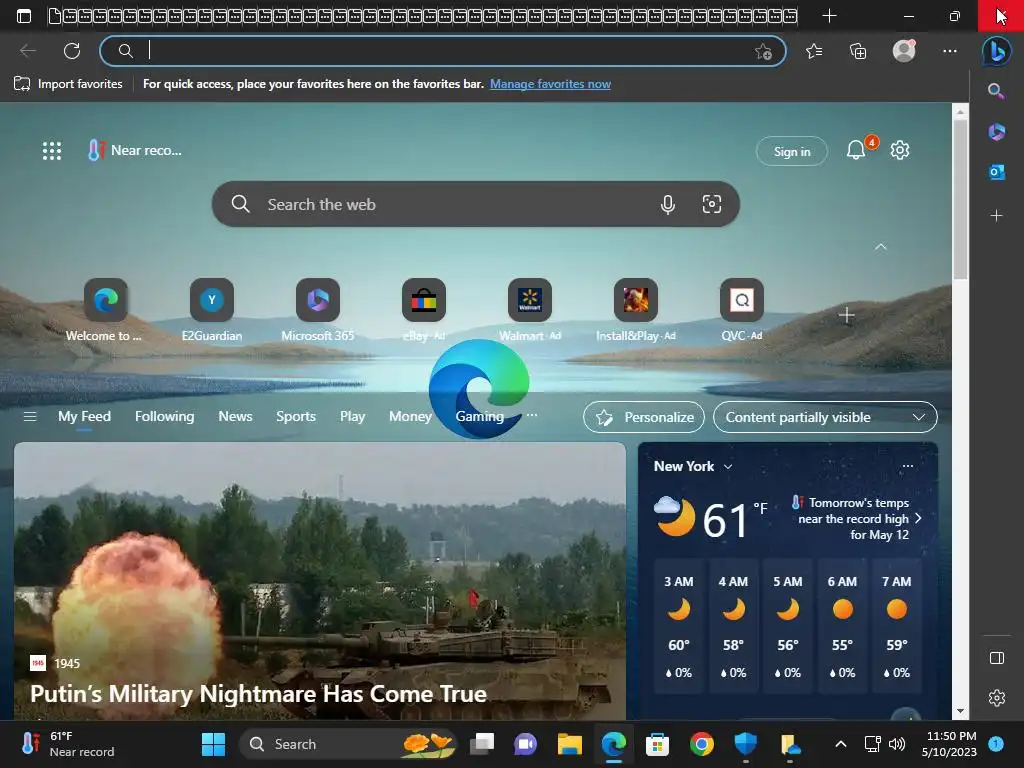Screen dimensions: 1024x768
Task: Open a new tab
Action: (829, 16)
